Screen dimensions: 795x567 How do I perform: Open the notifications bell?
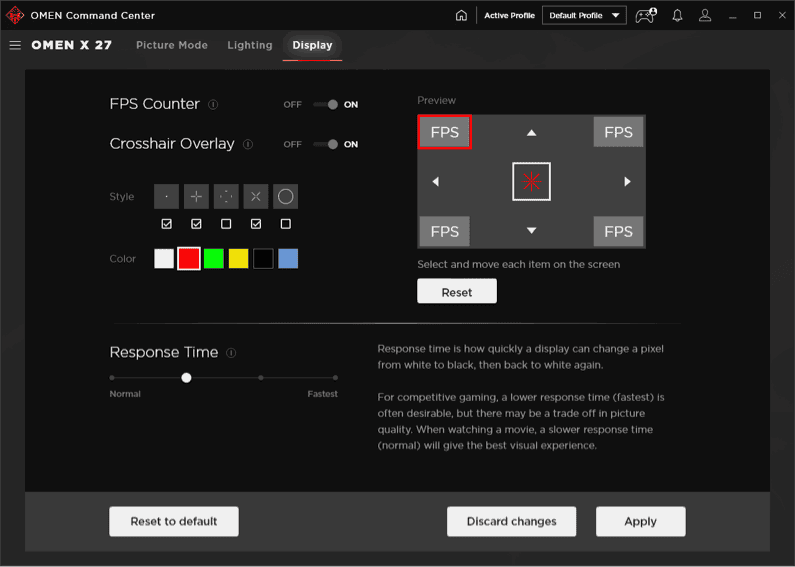677,15
